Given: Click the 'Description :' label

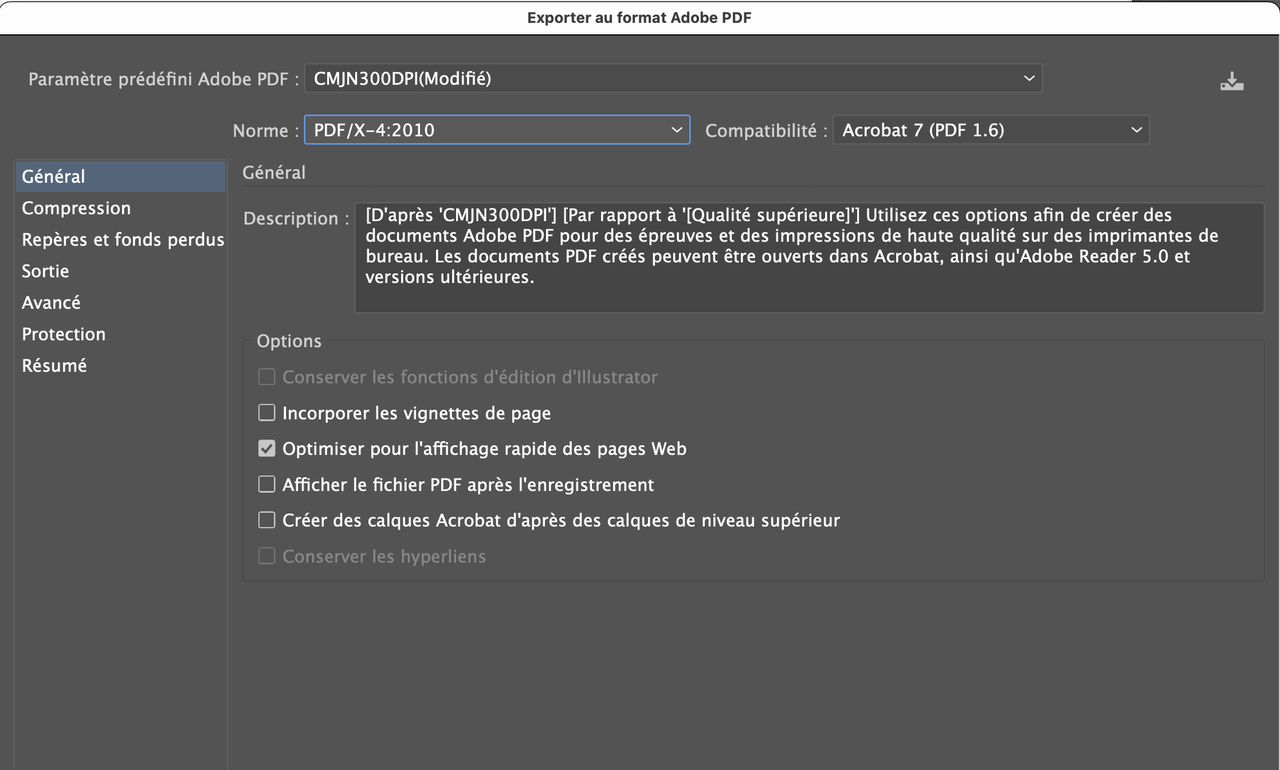Looking at the screenshot, I should pyautogui.click(x=297, y=218).
